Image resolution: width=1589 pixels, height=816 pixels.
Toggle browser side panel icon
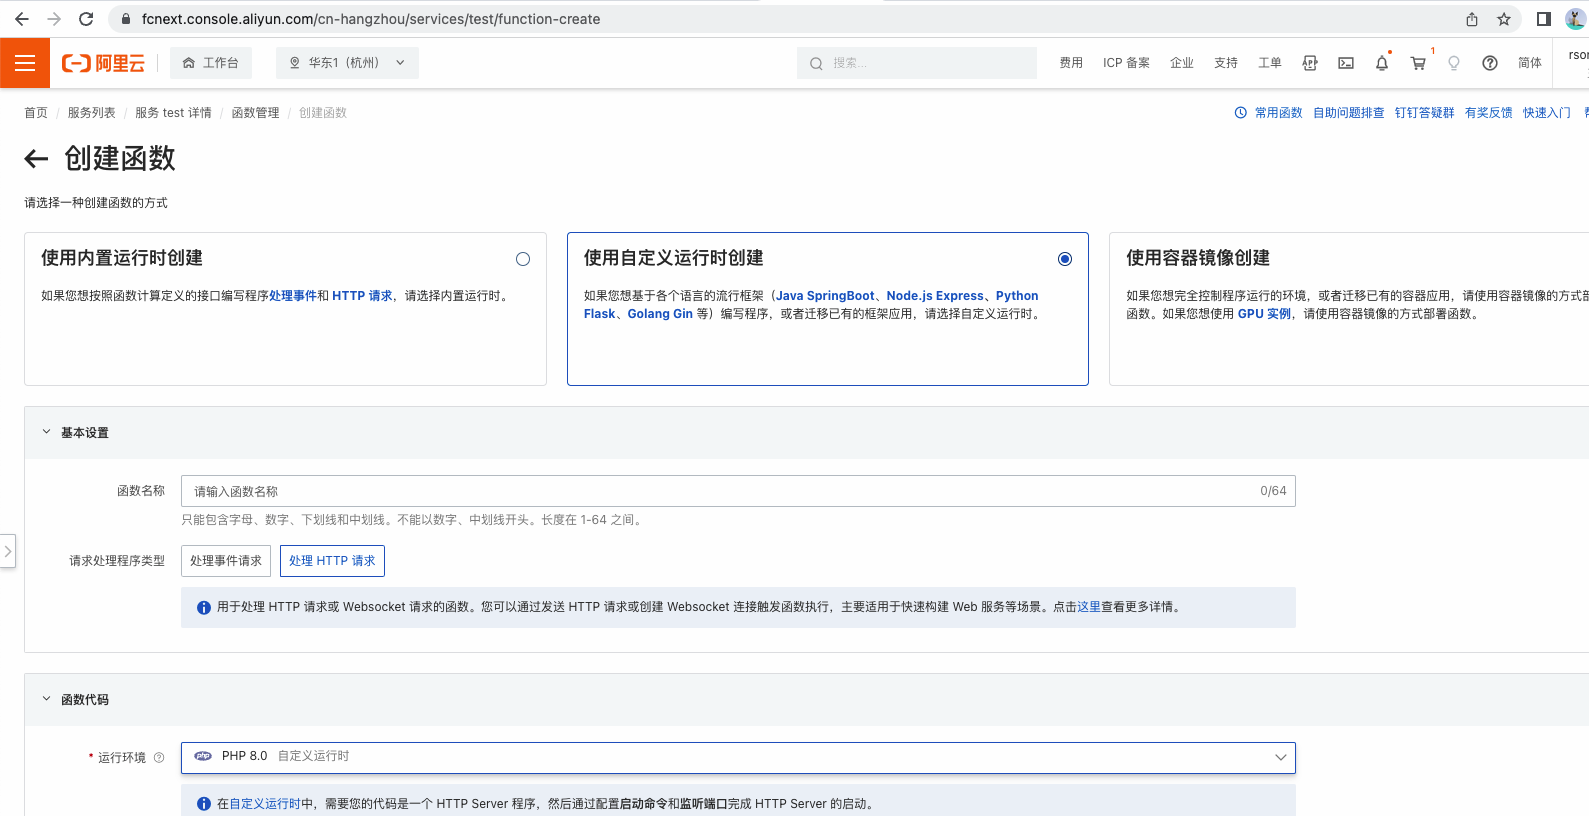[1544, 19]
